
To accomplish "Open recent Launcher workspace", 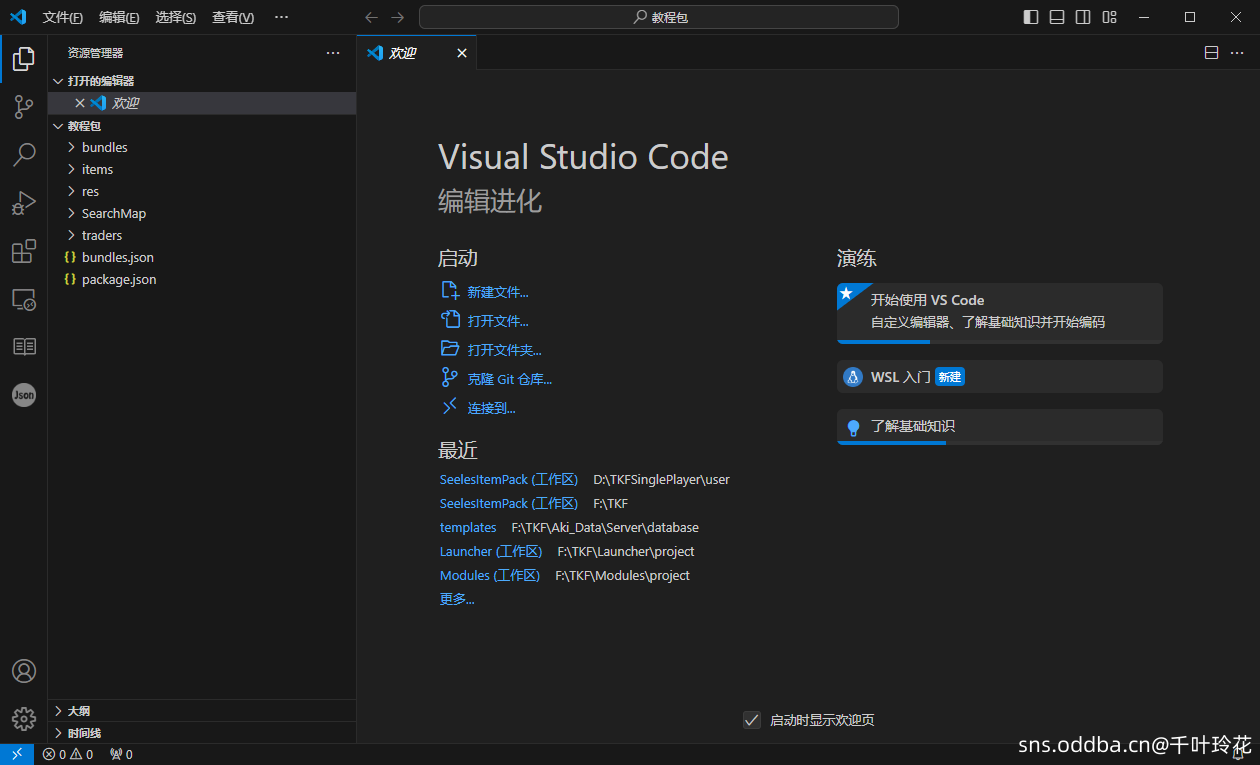I will [x=491, y=551].
